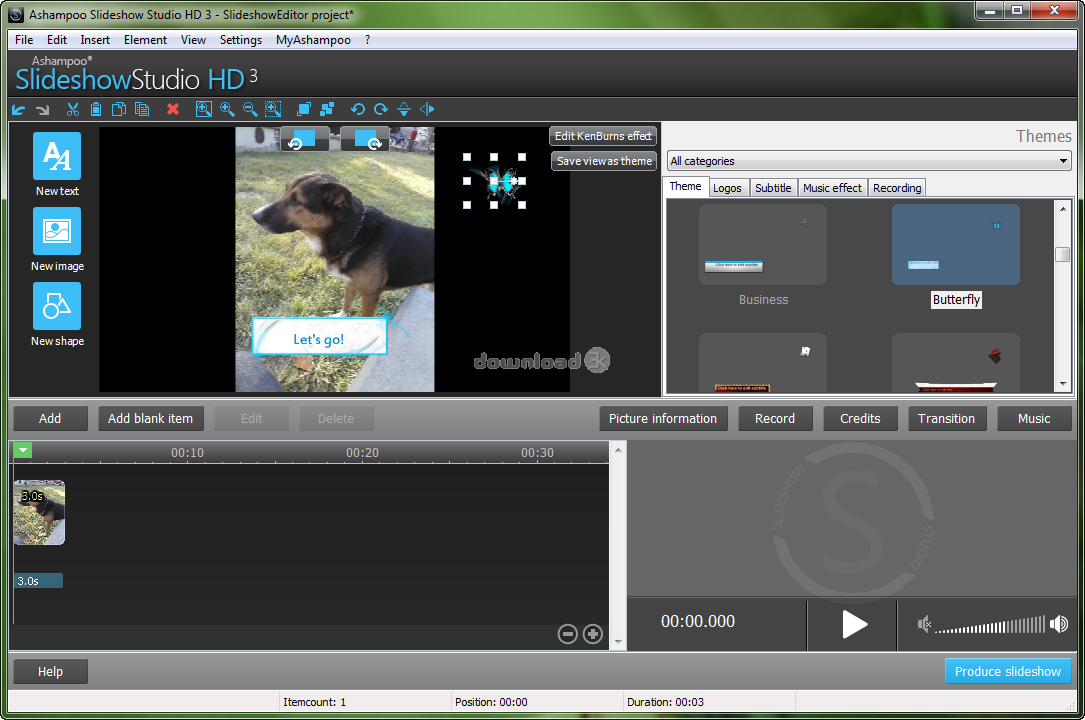Viewport: 1085px width, 720px height.
Task: Open the MyAshampoo menu
Action: 313,40
